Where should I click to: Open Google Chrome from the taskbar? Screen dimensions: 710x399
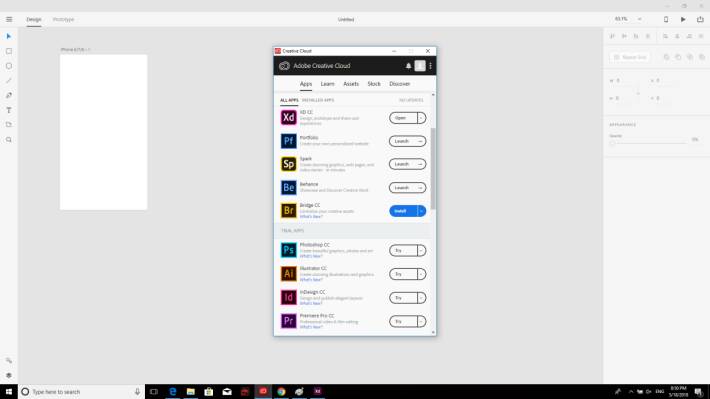click(281, 391)
